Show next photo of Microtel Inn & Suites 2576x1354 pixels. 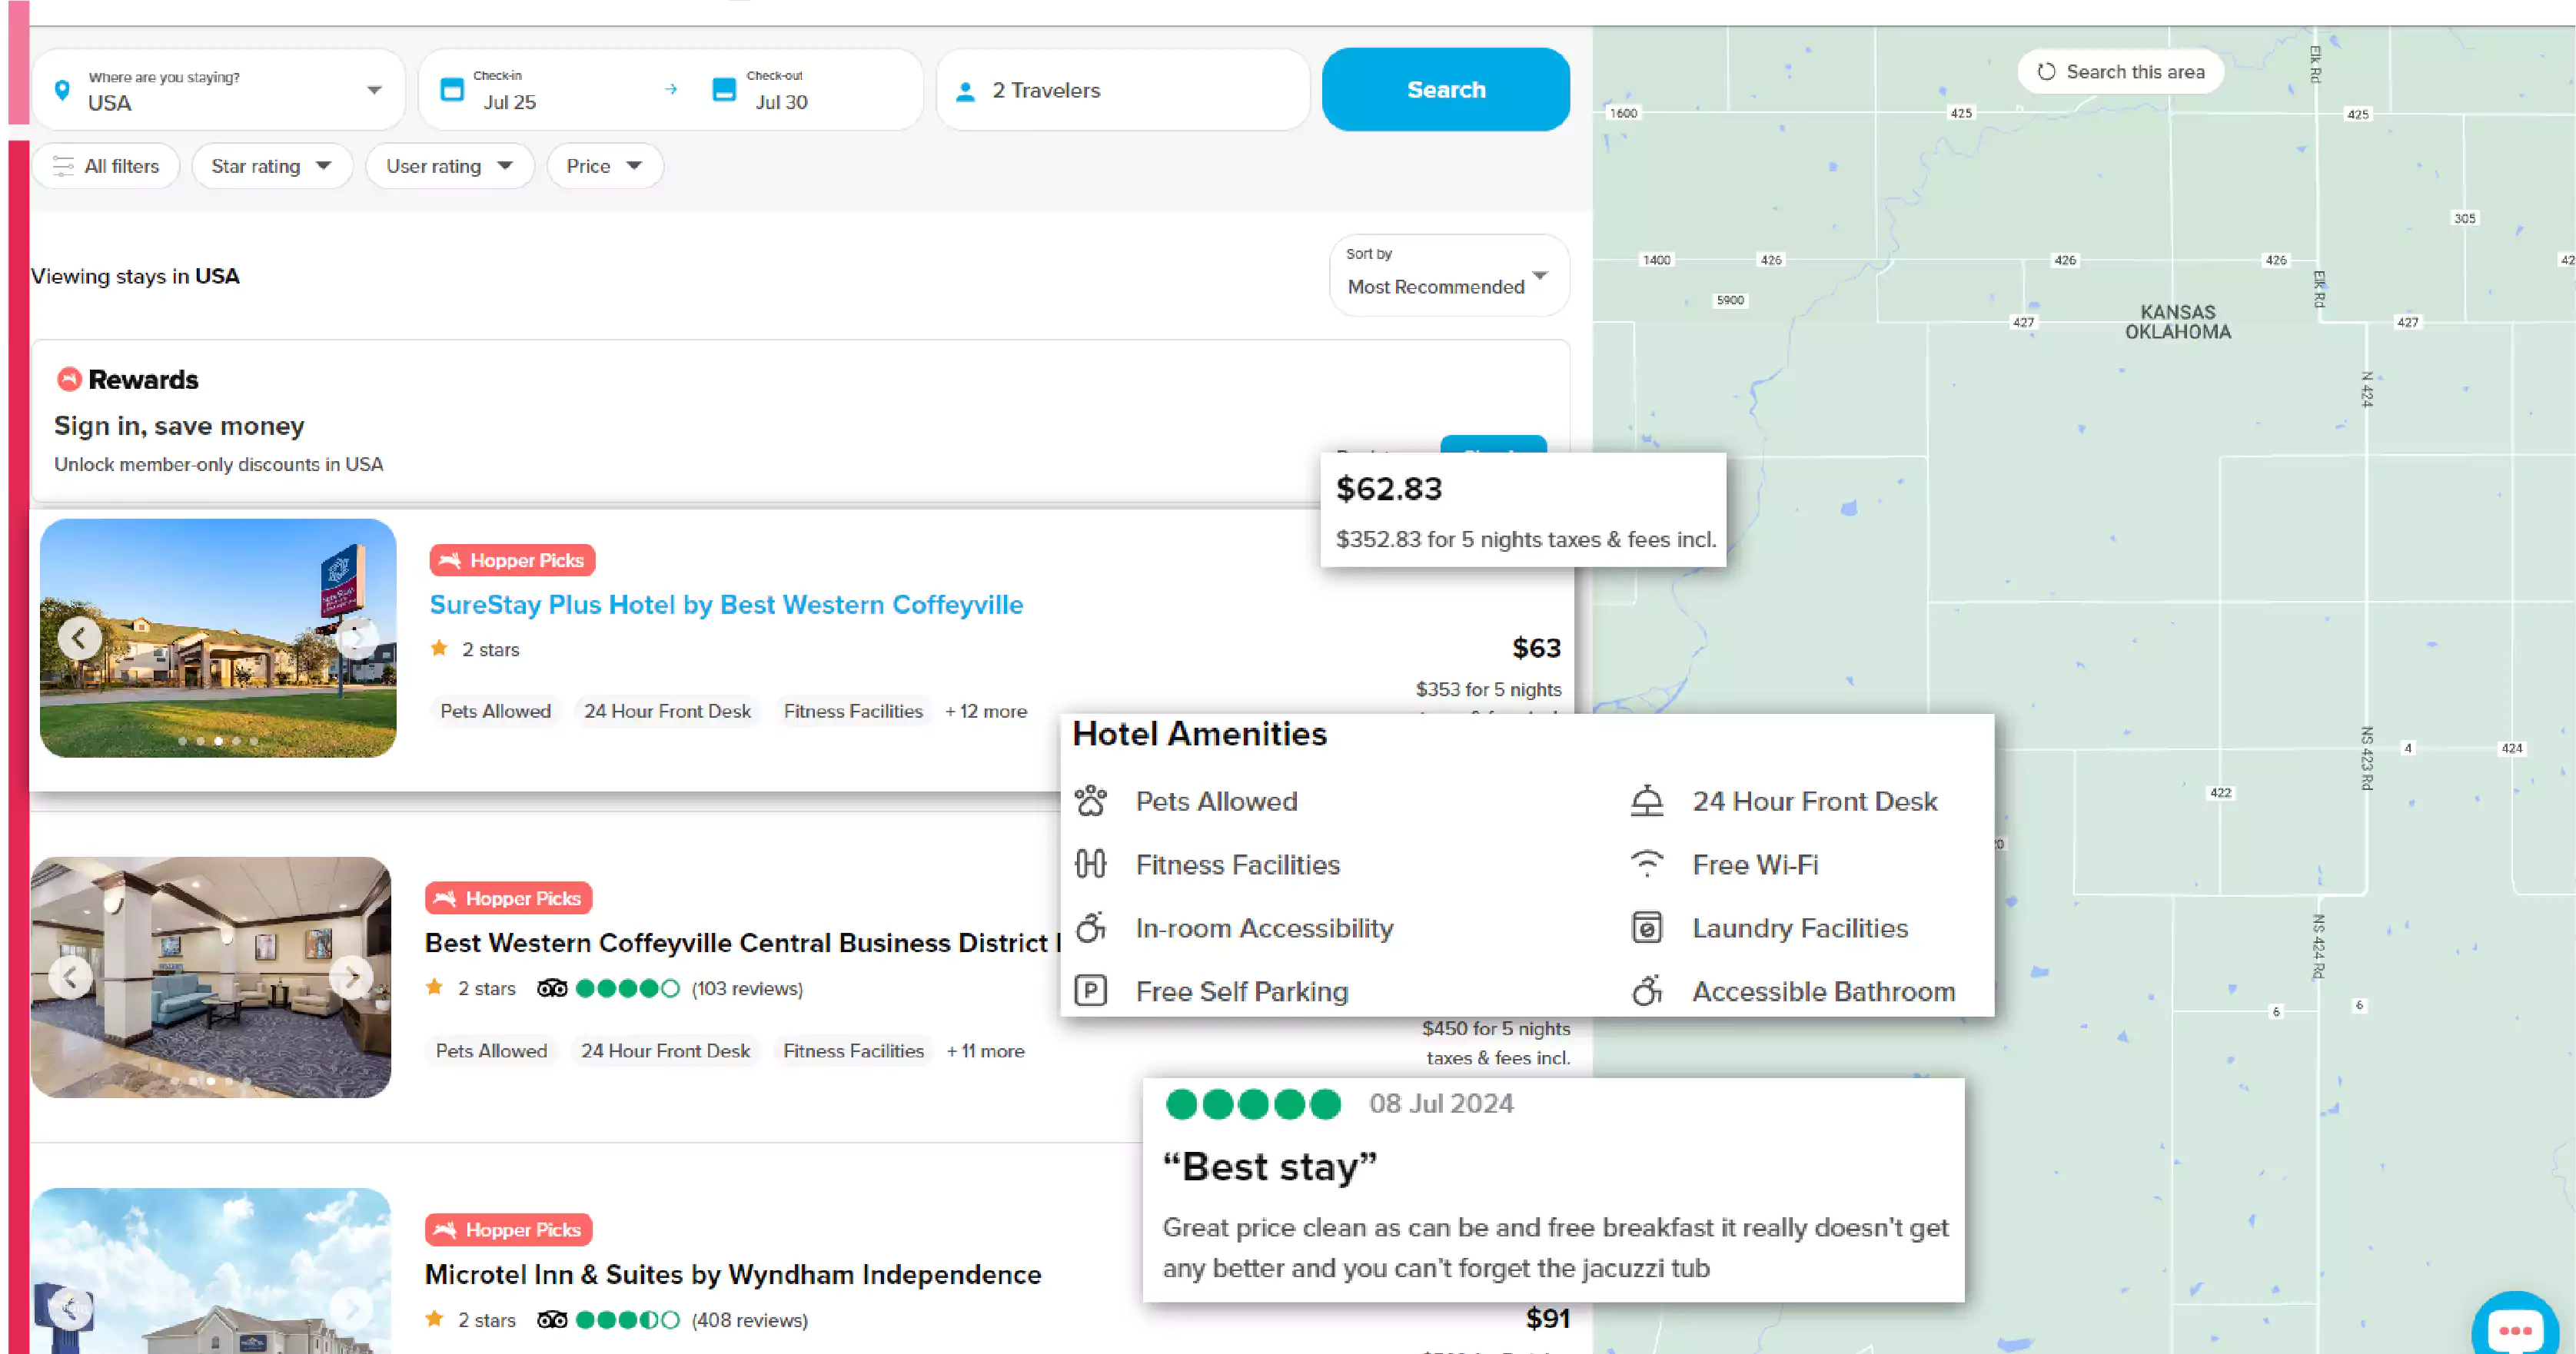[351, 1308]
